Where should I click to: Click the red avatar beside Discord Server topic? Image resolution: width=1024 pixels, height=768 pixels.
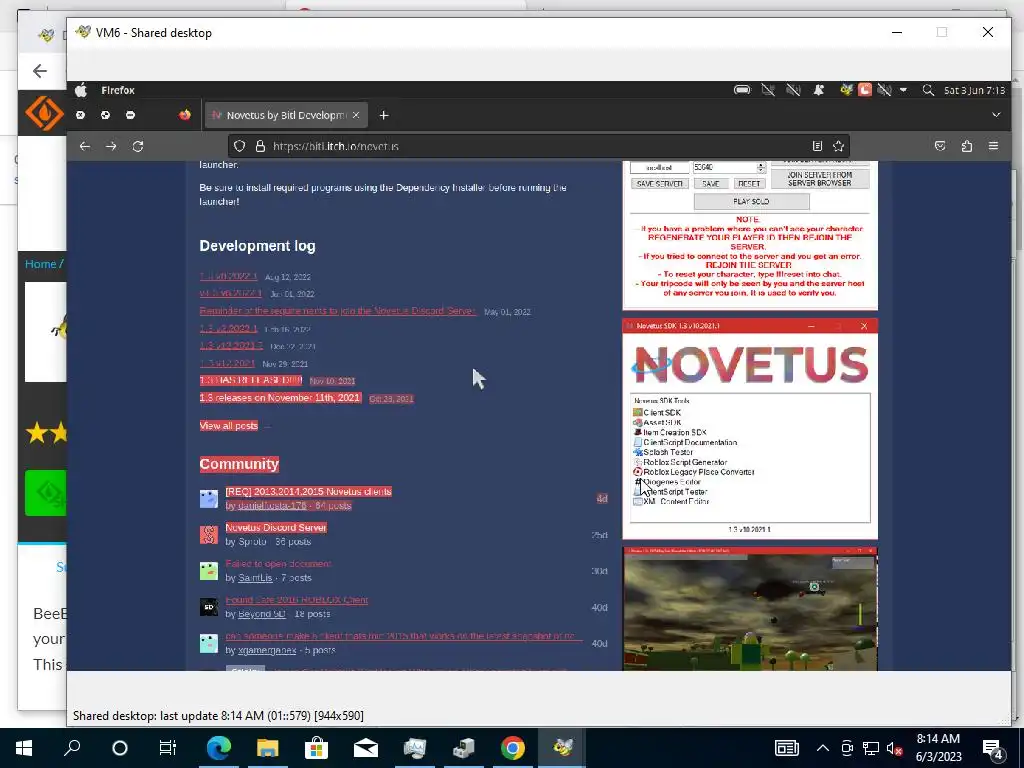pos(208,535)
